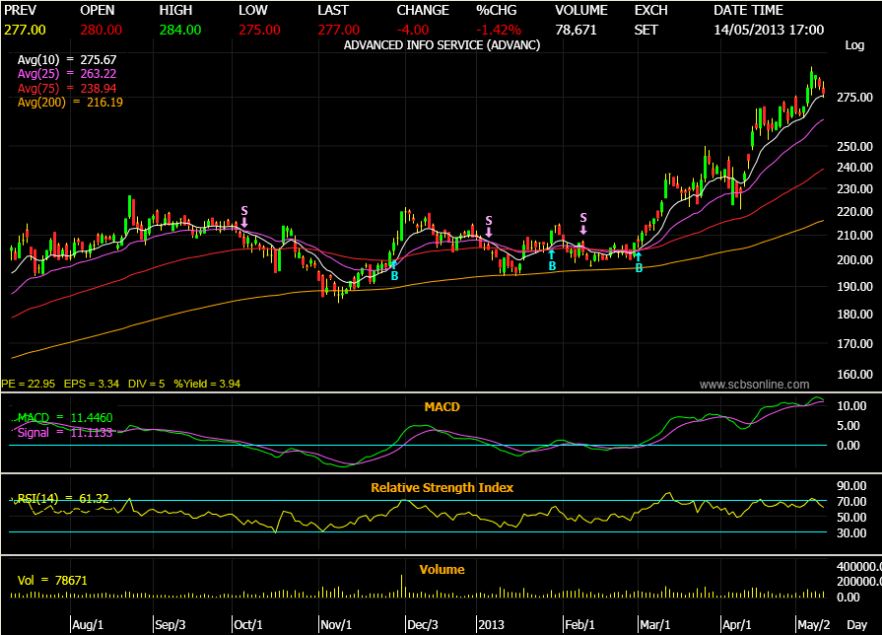
Task: Click the Log scale label
Action: pos(854,46)
